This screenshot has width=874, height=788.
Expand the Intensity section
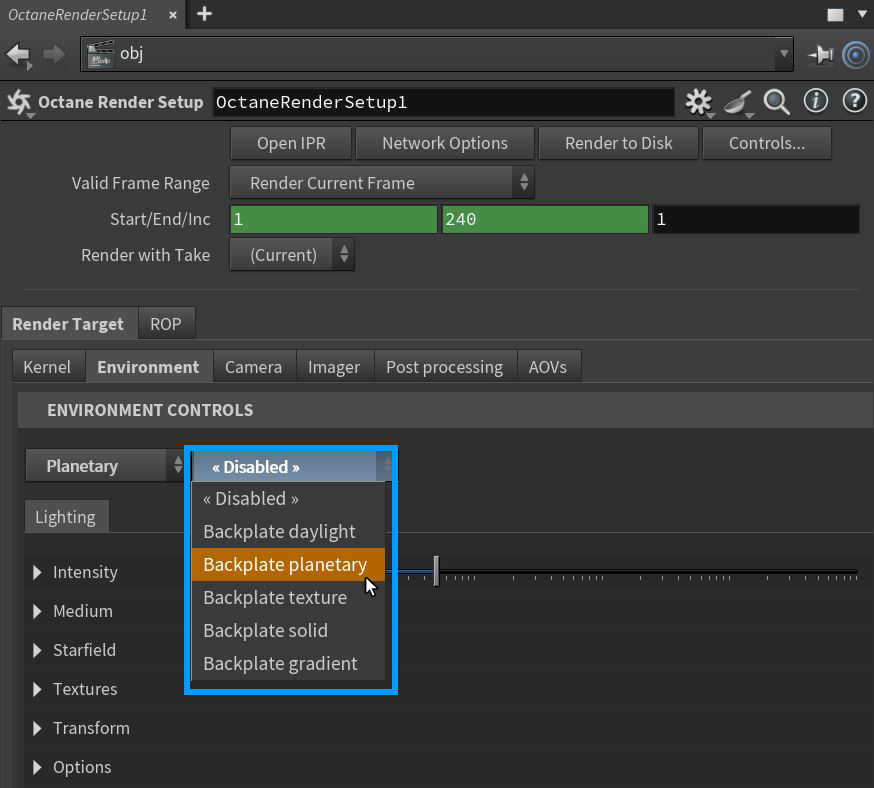(x=37, y=572)
